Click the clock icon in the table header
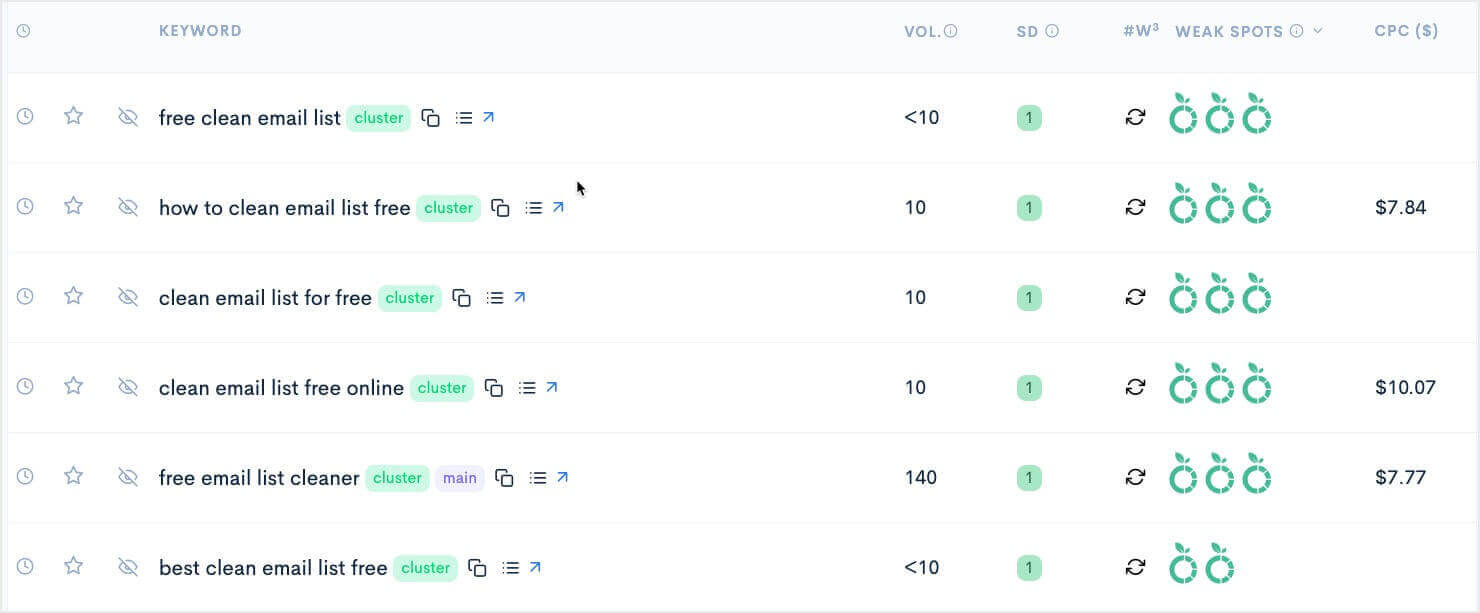This screenshot has height=613, width=1480. pyautogui.click(x=22, y=30)
